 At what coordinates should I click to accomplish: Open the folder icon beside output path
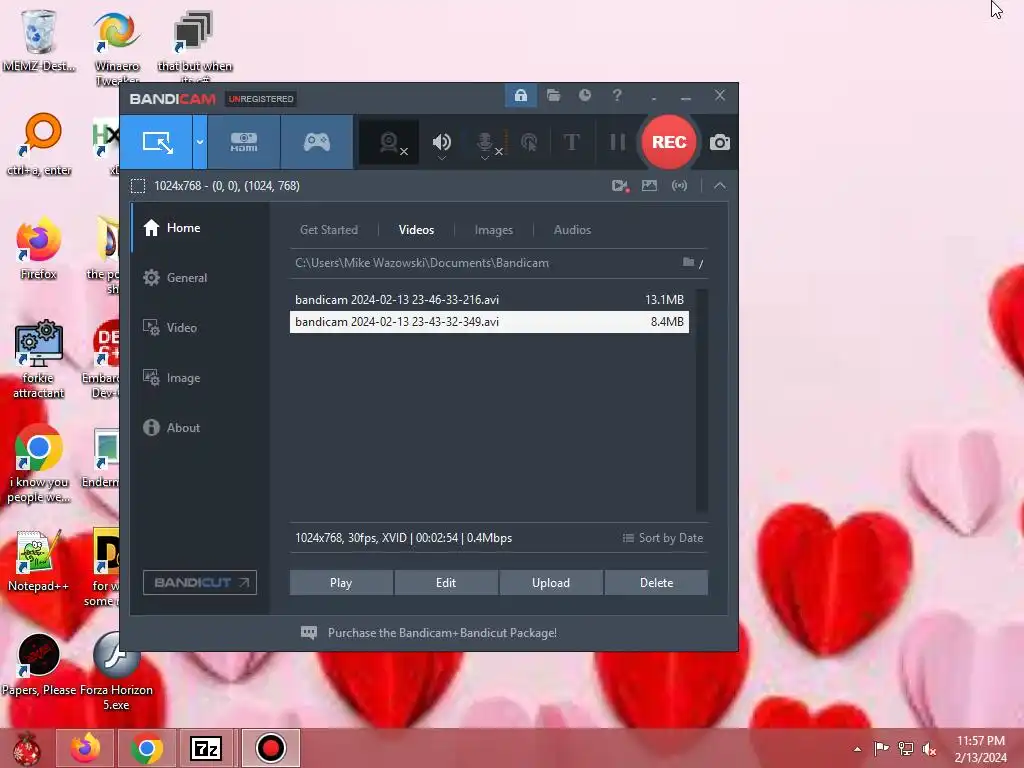coord(688,263)
